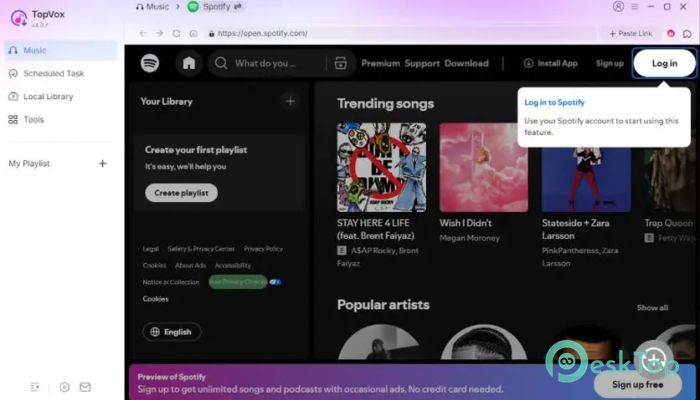Go forward with the browser forward arrow
Viewport: 700px width, 400px height.
coord(159,33)
